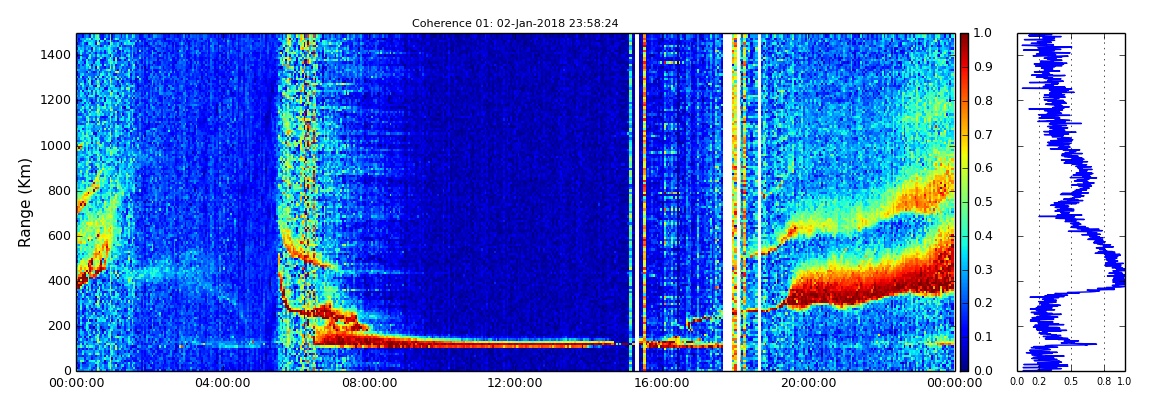This screenshot has width=1150, height=407.
Task: Click the 800 range axis tick label
Action: point(61,191)
